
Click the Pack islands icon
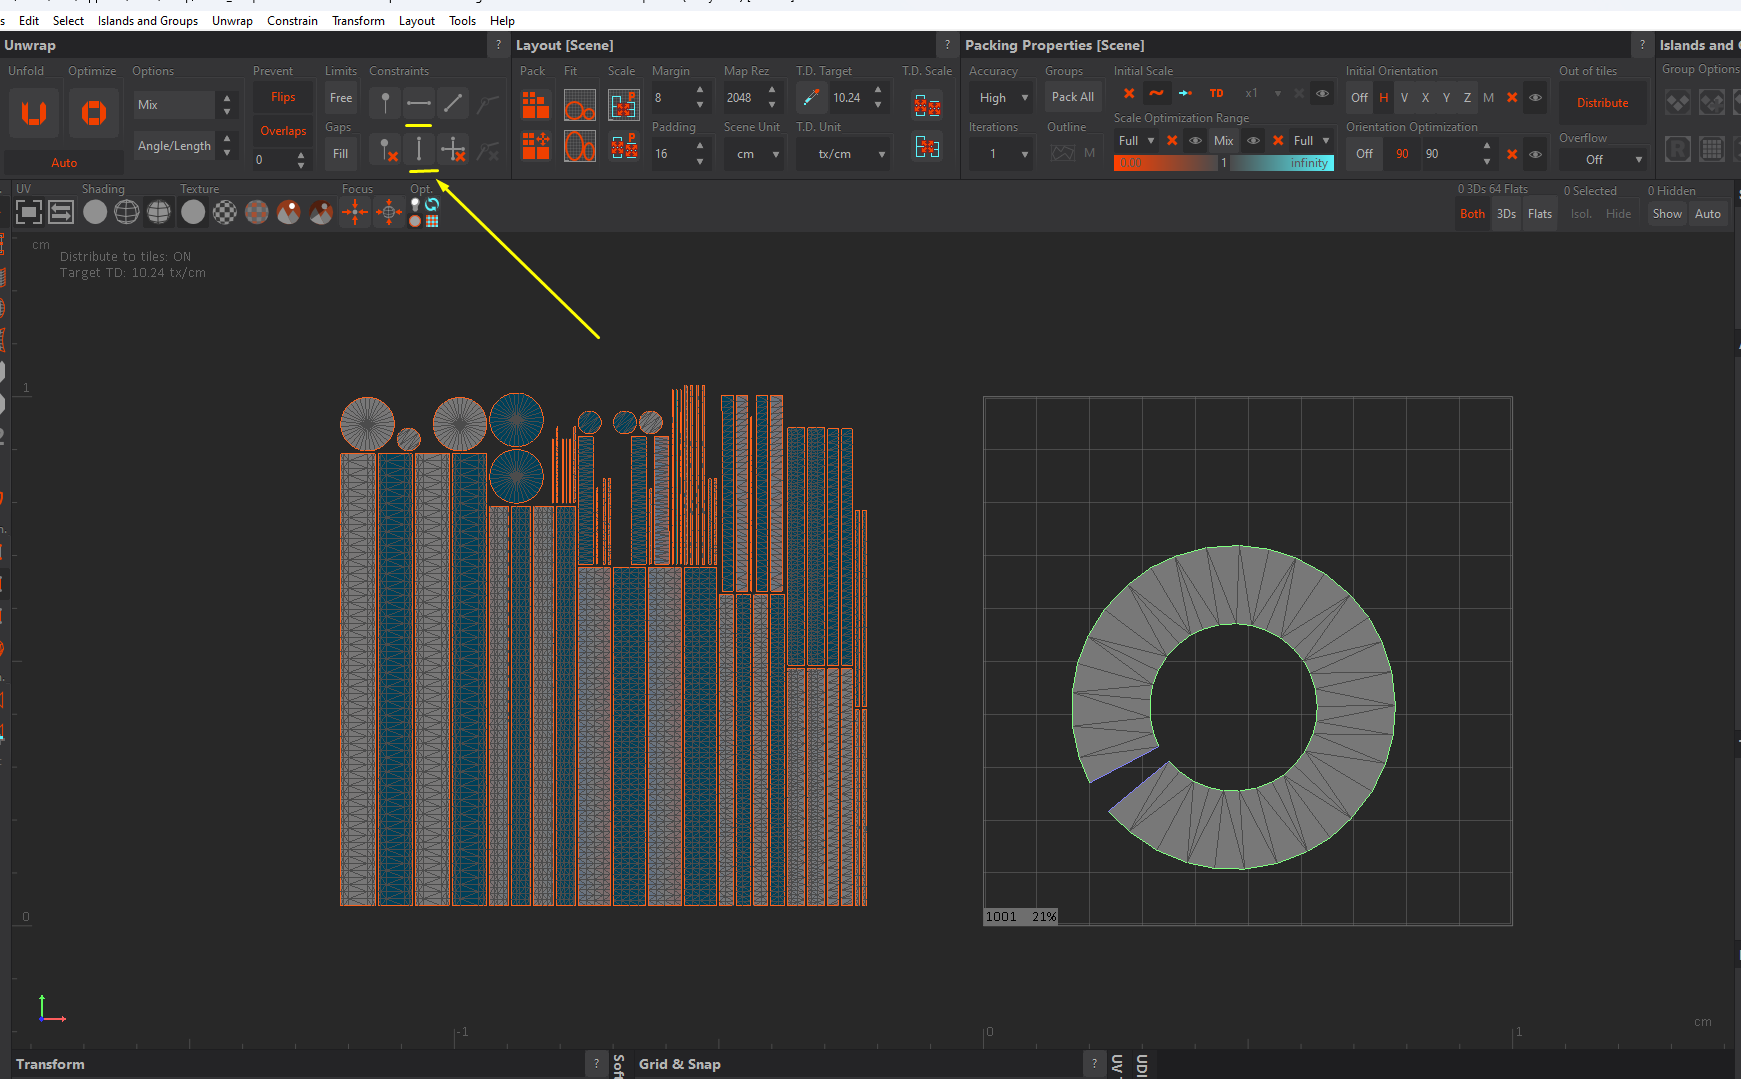[x=536, y=104]
